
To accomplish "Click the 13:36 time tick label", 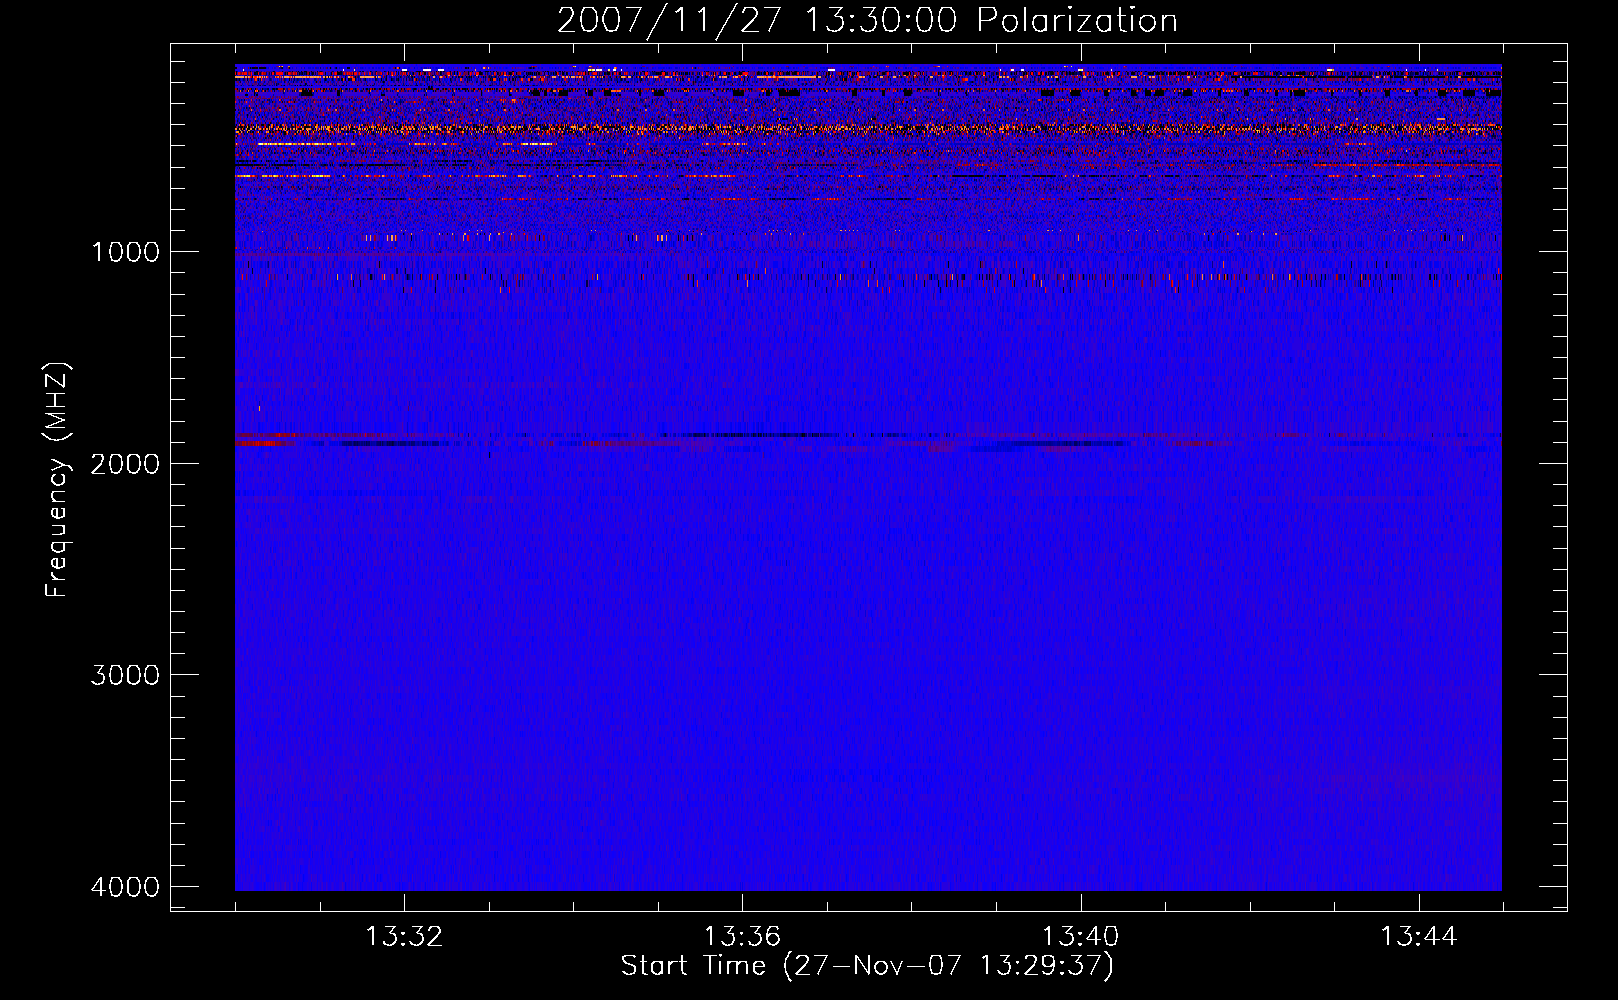I will click(742, 937).
